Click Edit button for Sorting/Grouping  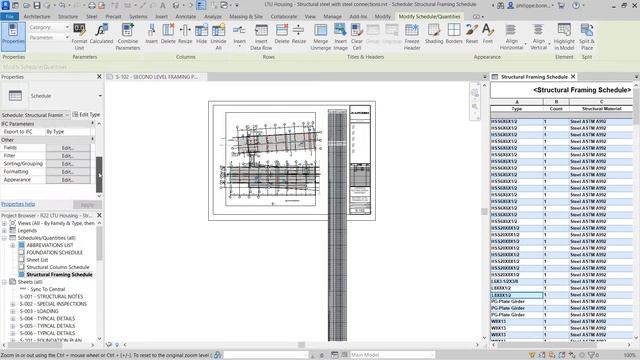(68, 164)
